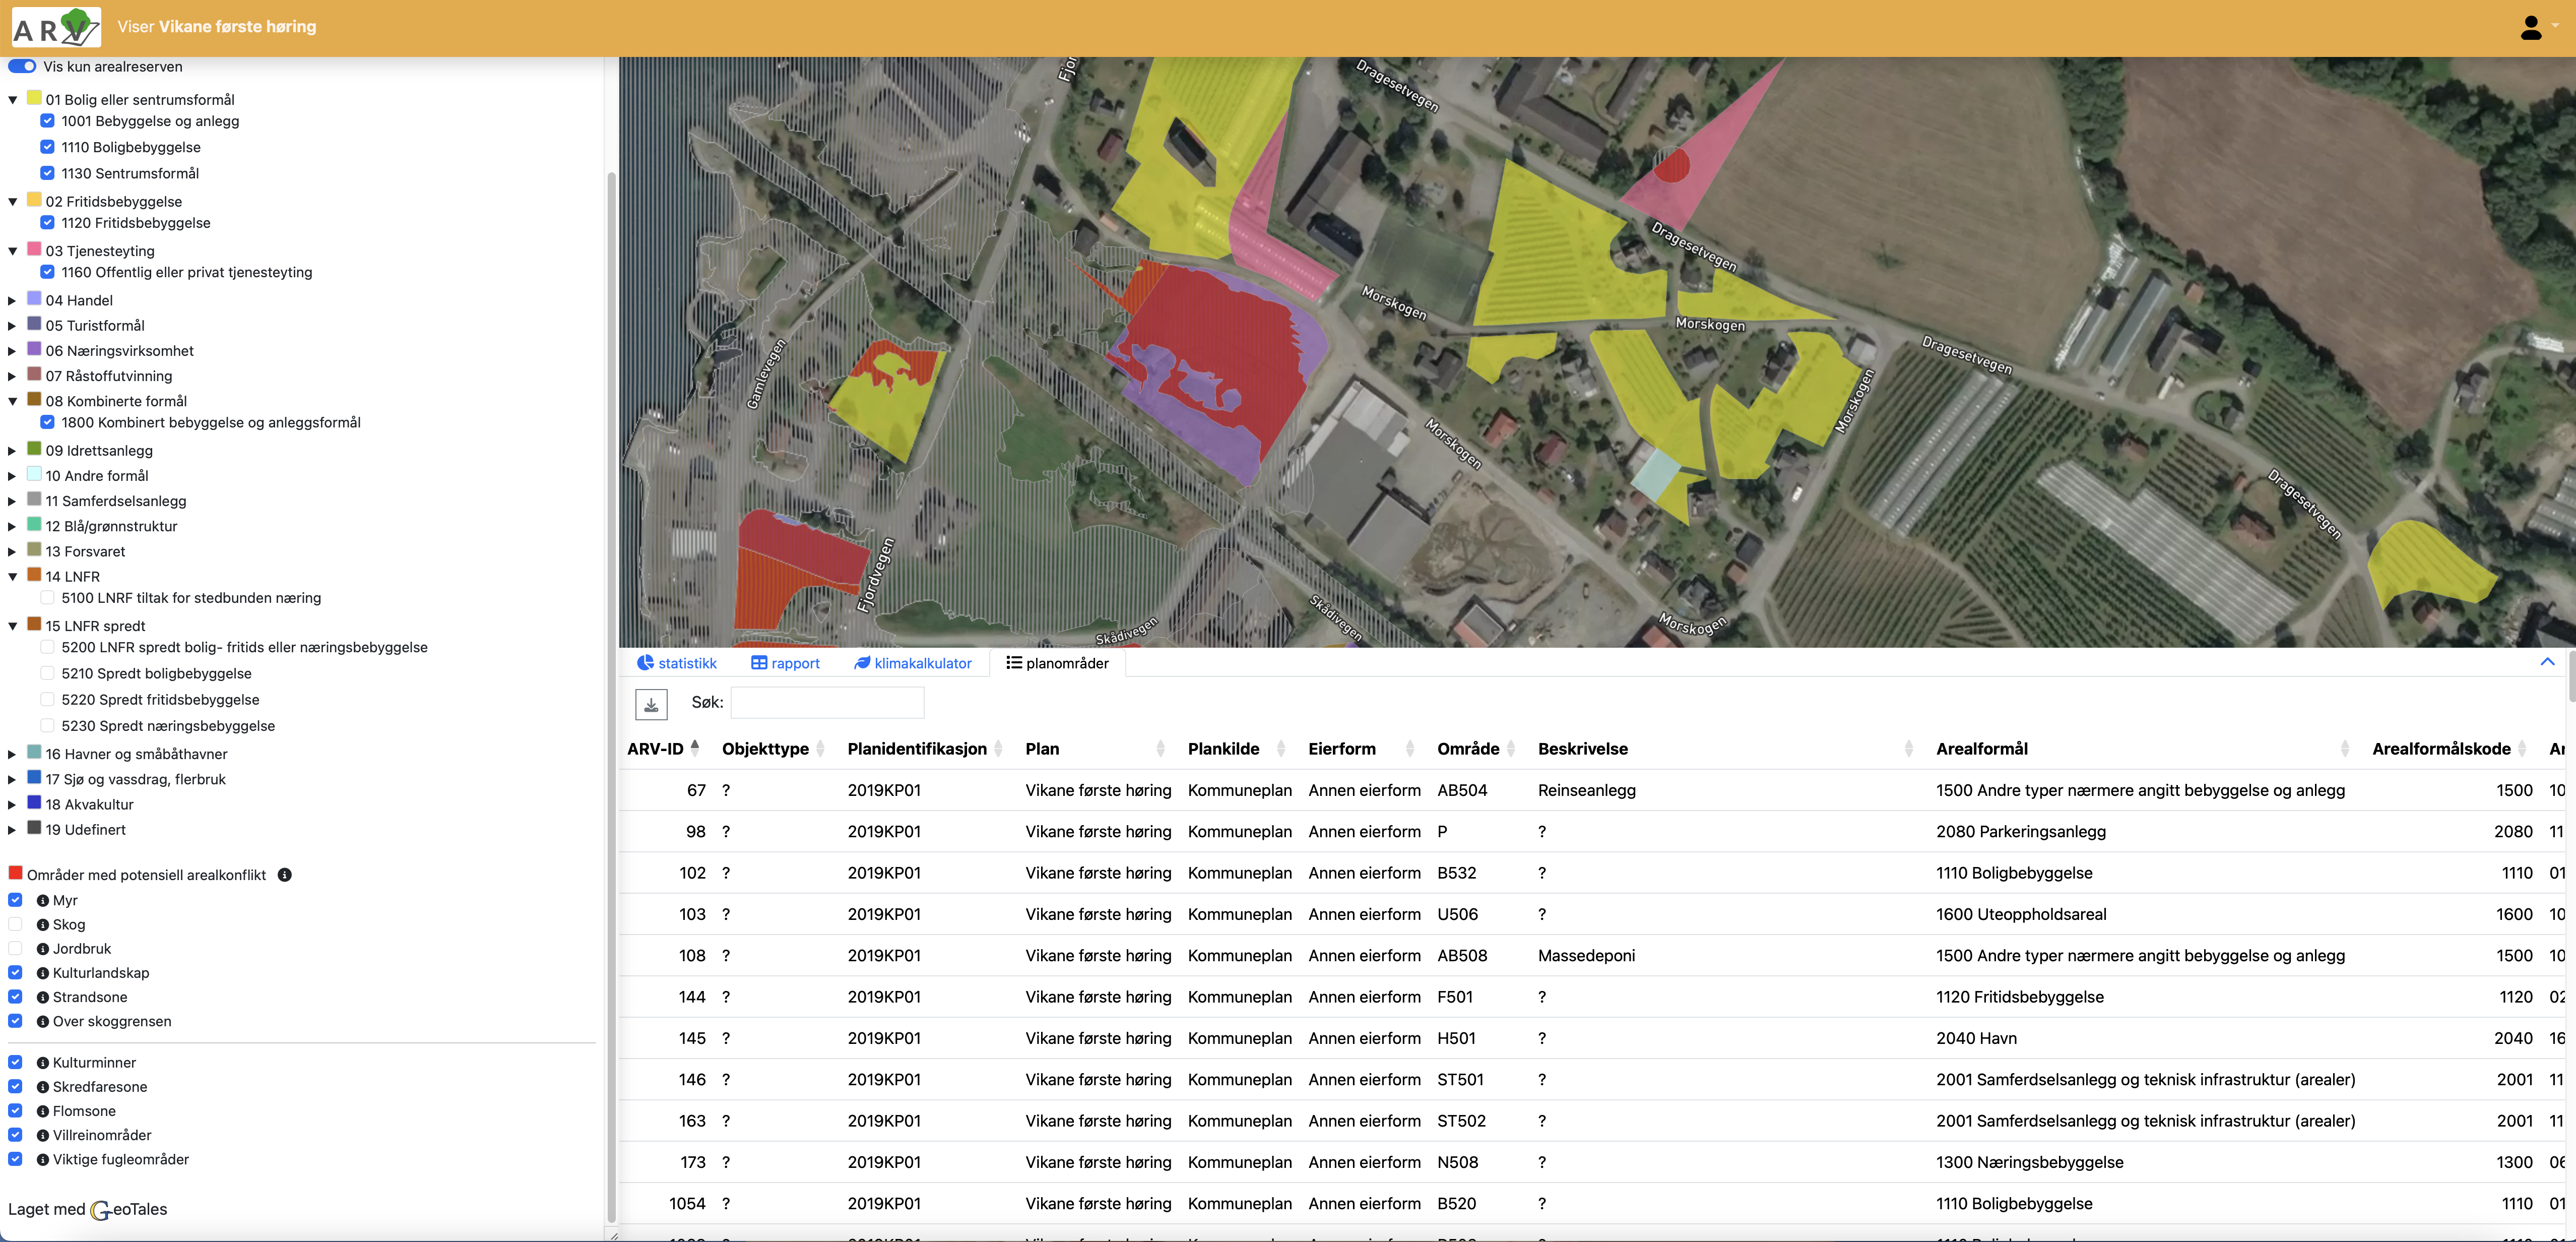
Task: Check 5210 Spredt boligbebyggelse box
Action: [x=47, y=674]
